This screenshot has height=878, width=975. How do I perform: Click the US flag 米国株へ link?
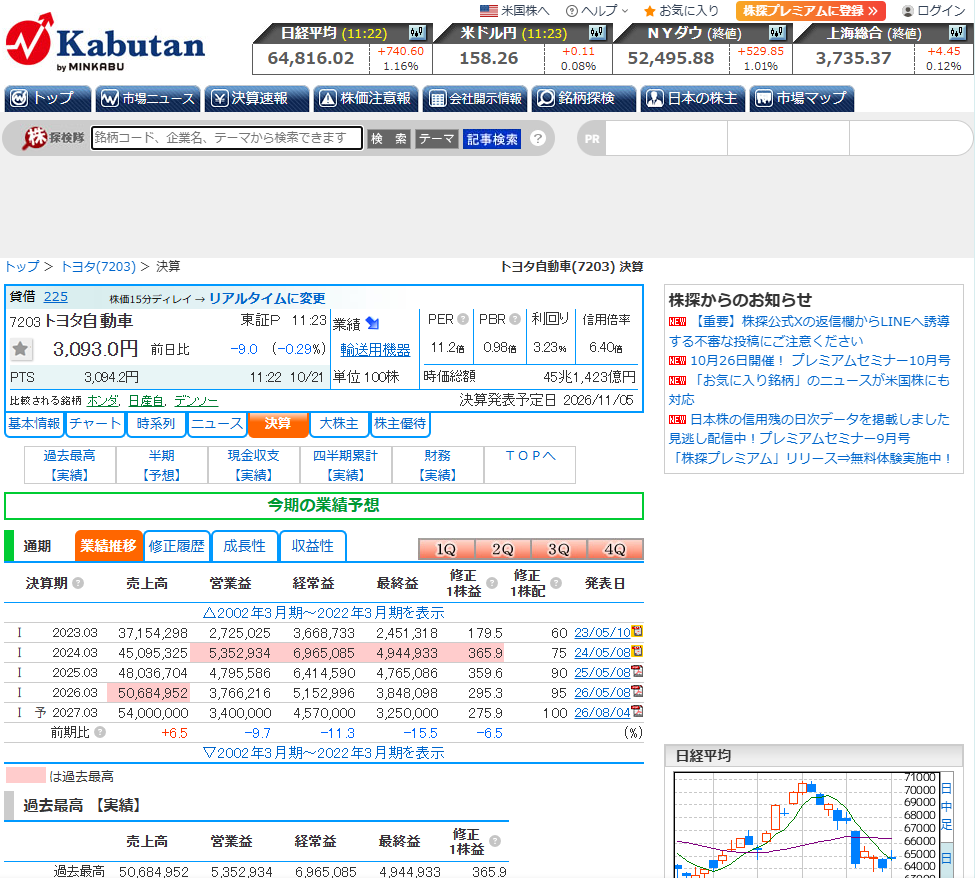[x=515, y=11]
